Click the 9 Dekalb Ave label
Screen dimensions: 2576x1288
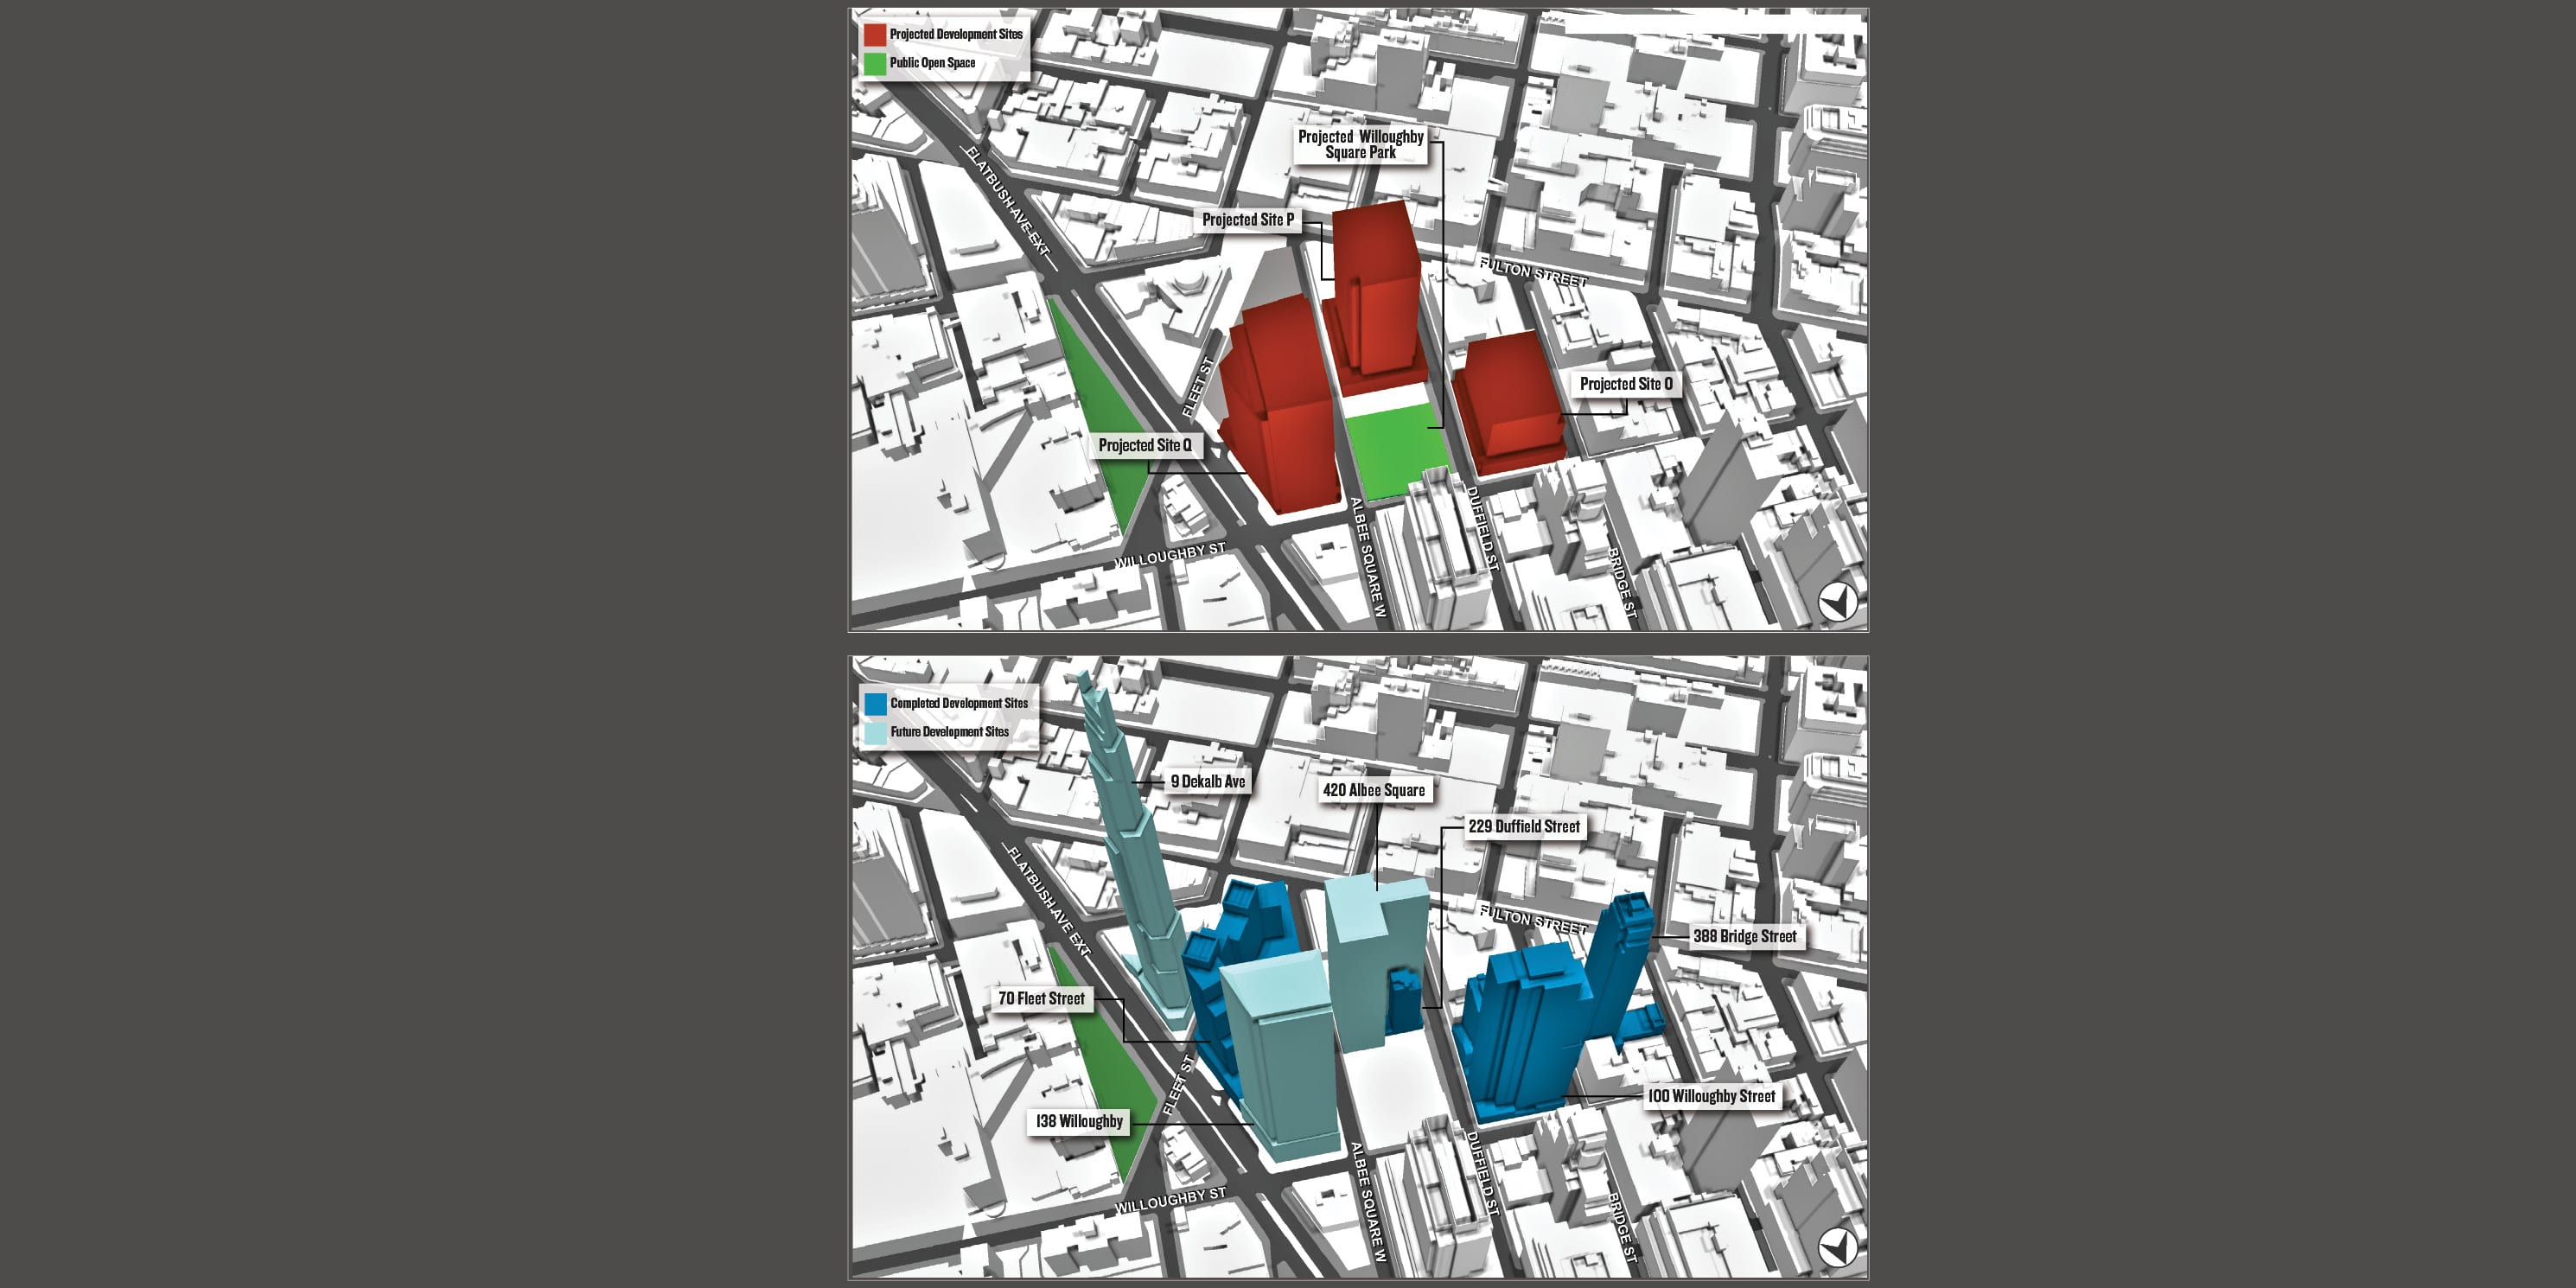point(1208,782)
